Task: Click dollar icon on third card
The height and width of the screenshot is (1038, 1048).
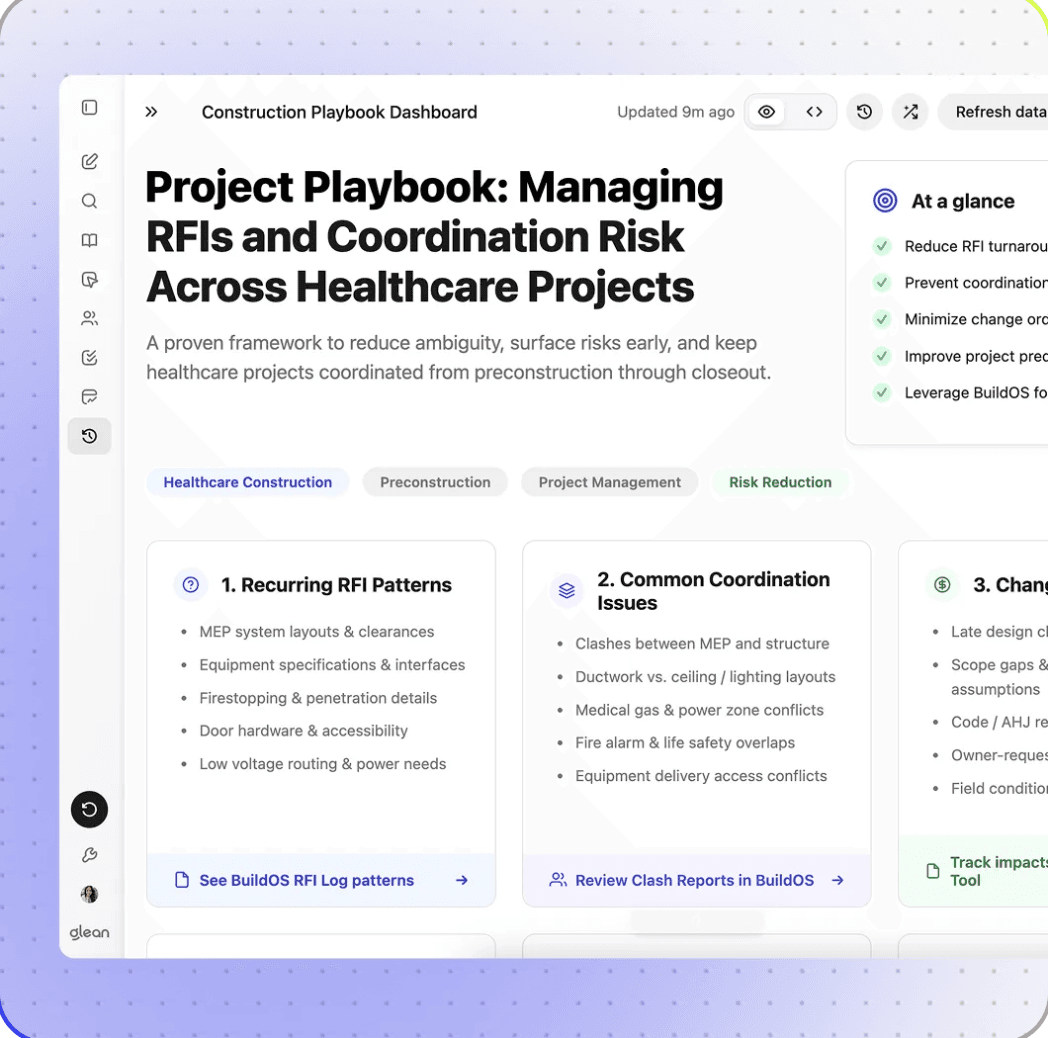Action: coord(942,585)
